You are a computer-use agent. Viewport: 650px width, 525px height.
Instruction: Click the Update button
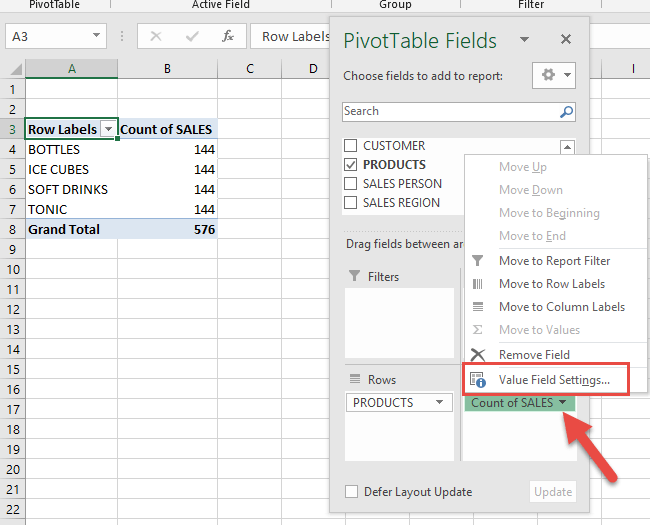(553, 491)
